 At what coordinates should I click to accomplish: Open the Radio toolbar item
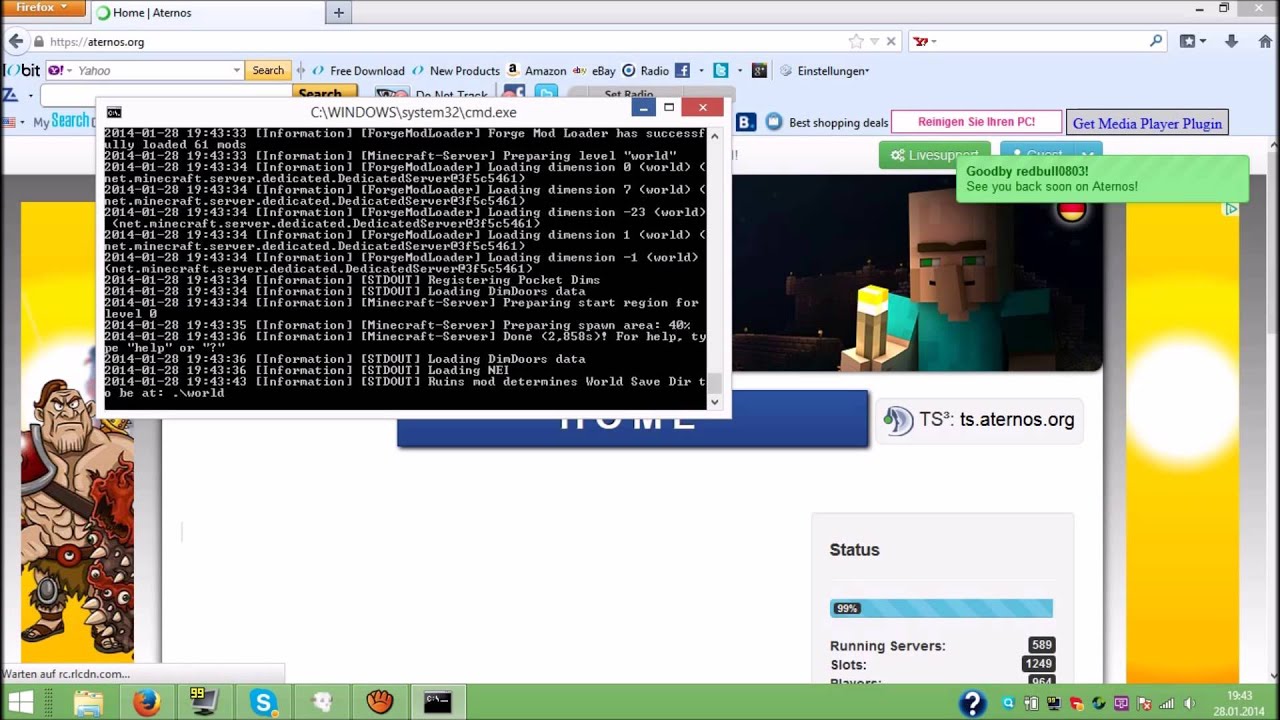pyautogui.click(x=646, y=70)
